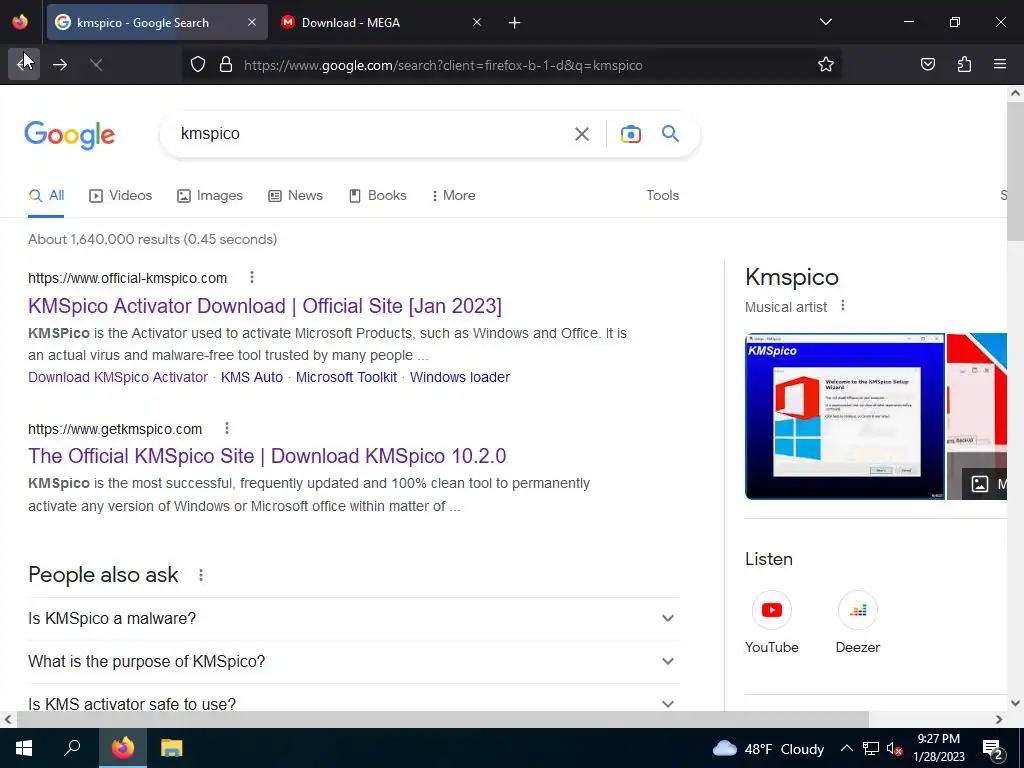Go back using the browser back arrow
The width and height of the screenshot is (1024, 768).
(24, 64)
